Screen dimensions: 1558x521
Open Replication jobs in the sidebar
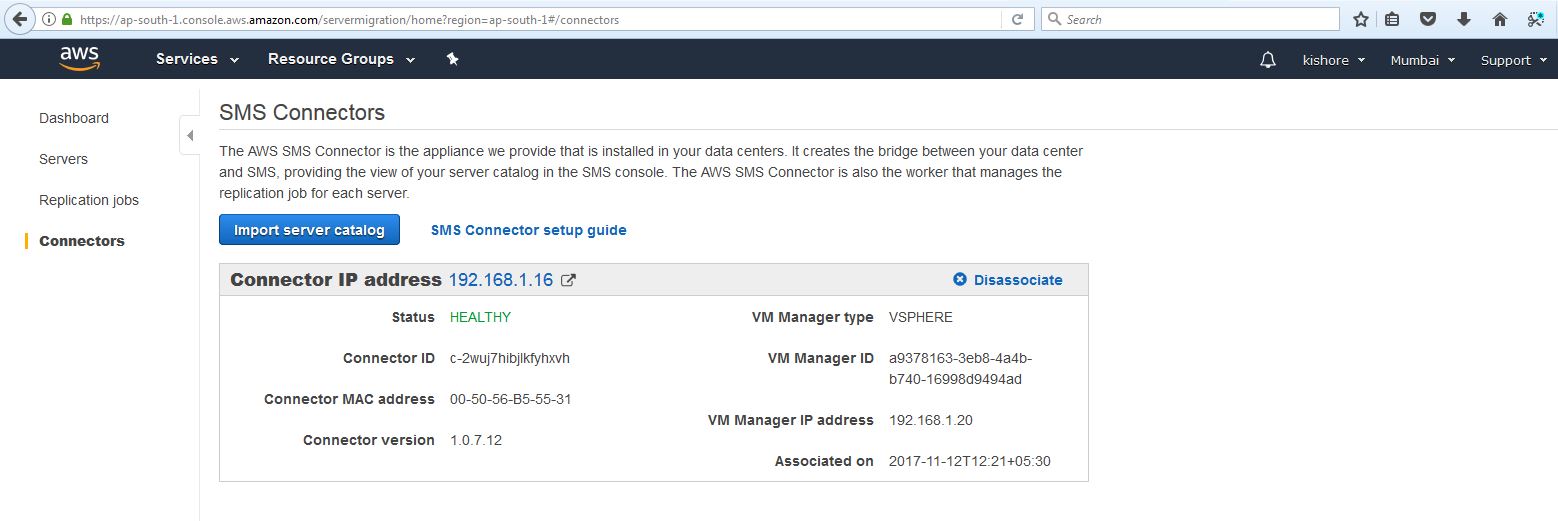pos(89,200)
